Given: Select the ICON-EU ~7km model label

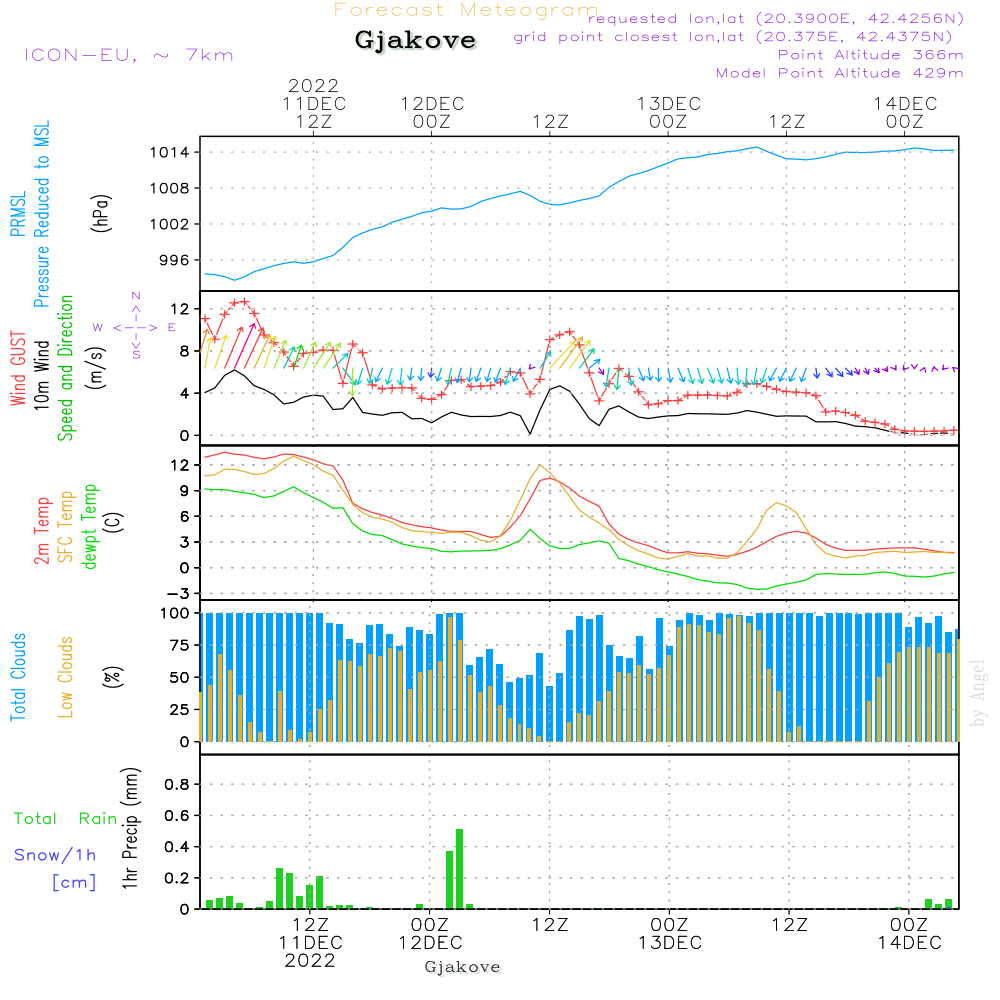Looking at the screenshot, I should click(x=129, y=55).
